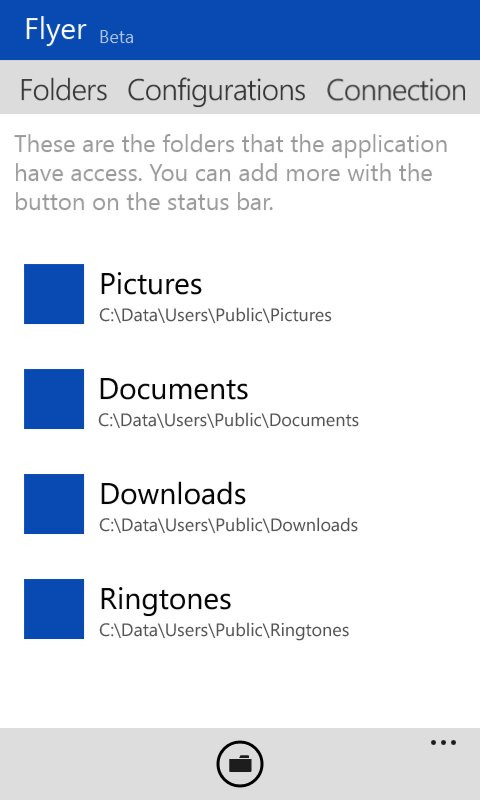This screenshot has height=800, width=480.
Task: Select the blue tile beside Documents
Action: (54, 399)
